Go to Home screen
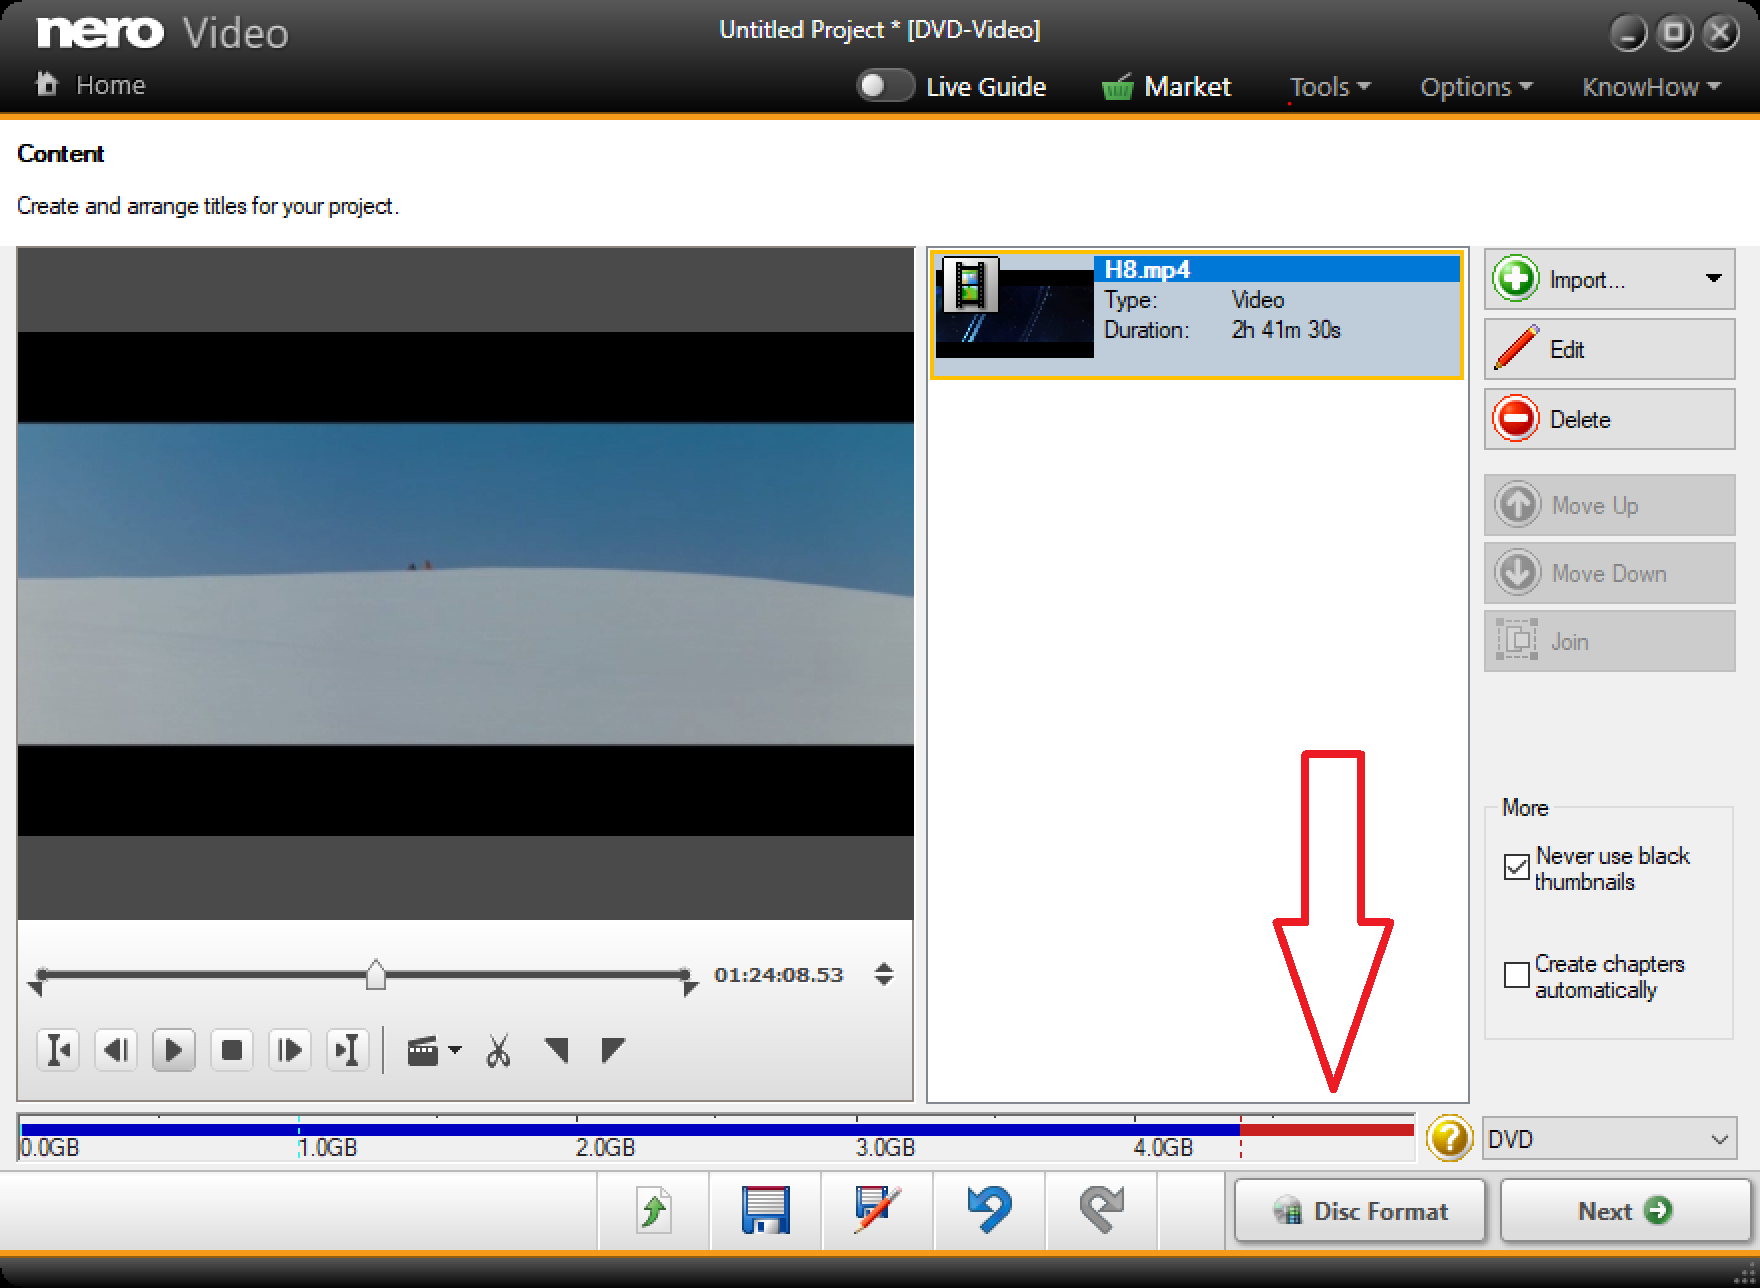Viewport: 1760px width, 1288px height. pyautogui.click(x=90, y=85)
